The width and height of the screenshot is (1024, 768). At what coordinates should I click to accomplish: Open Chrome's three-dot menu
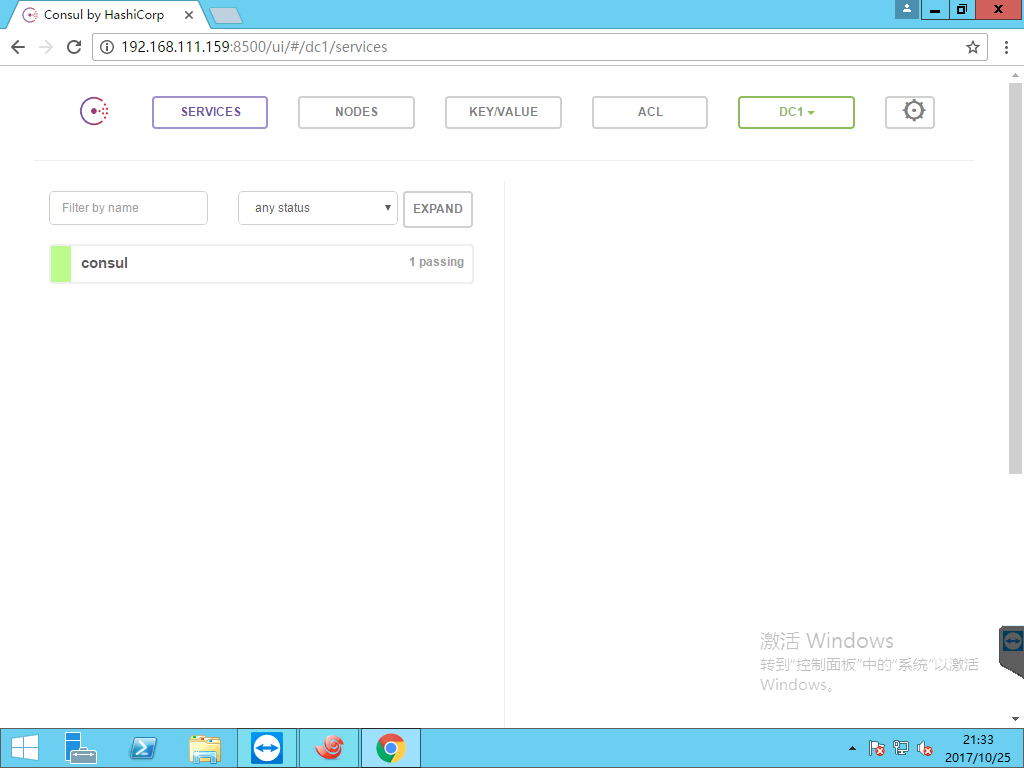1006,47
